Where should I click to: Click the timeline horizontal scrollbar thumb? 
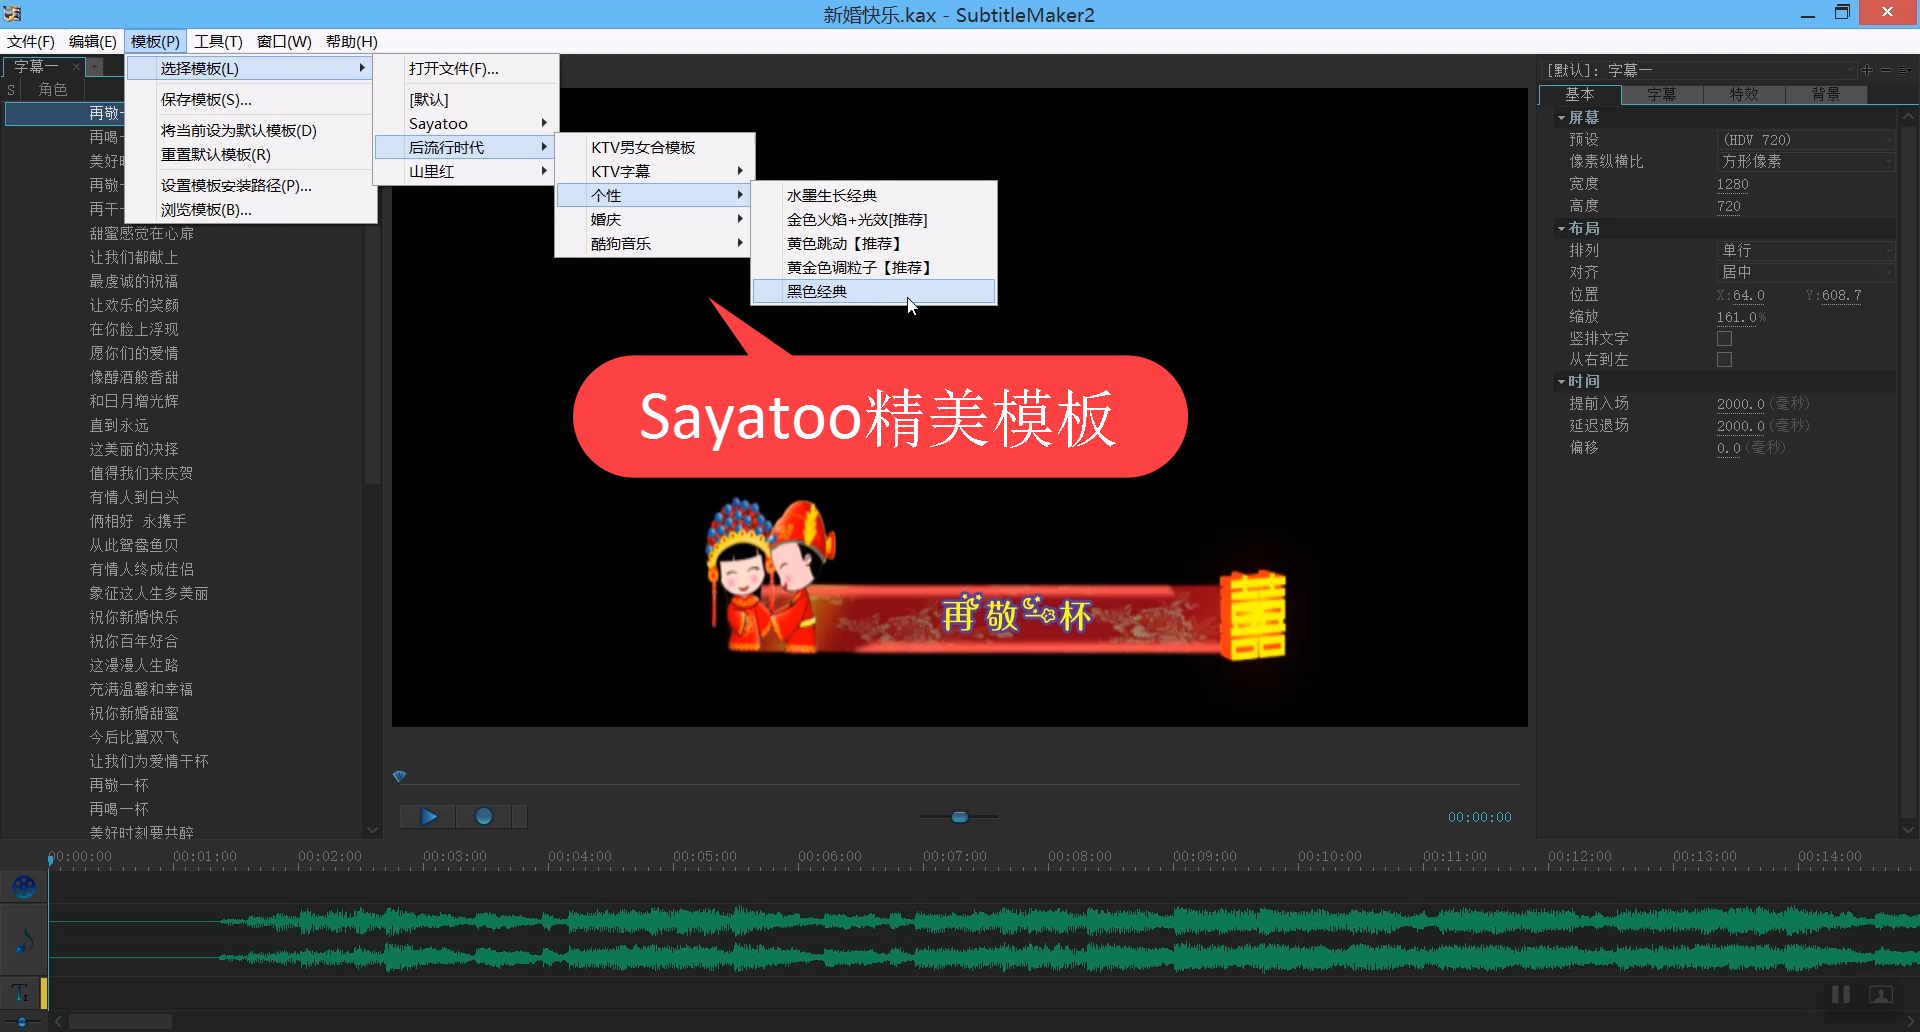pyautogui.click(x=120, y=1021)
